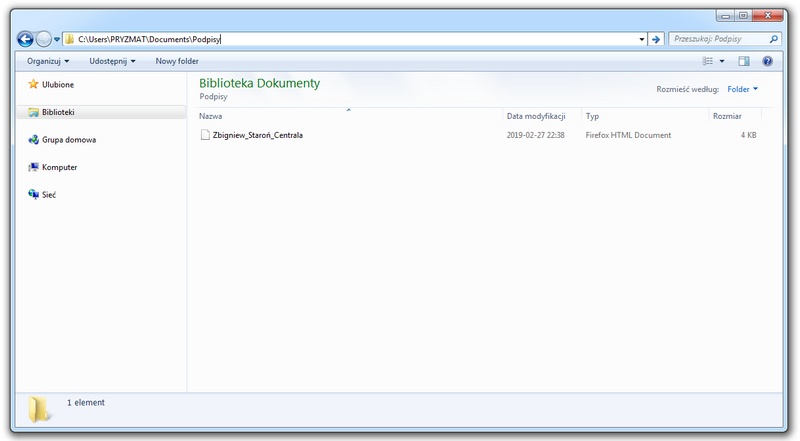Image resolution: width=800 pixels, height=441 pixels.
Task: Sort by the Typ column header
Action: pos(645,116)
